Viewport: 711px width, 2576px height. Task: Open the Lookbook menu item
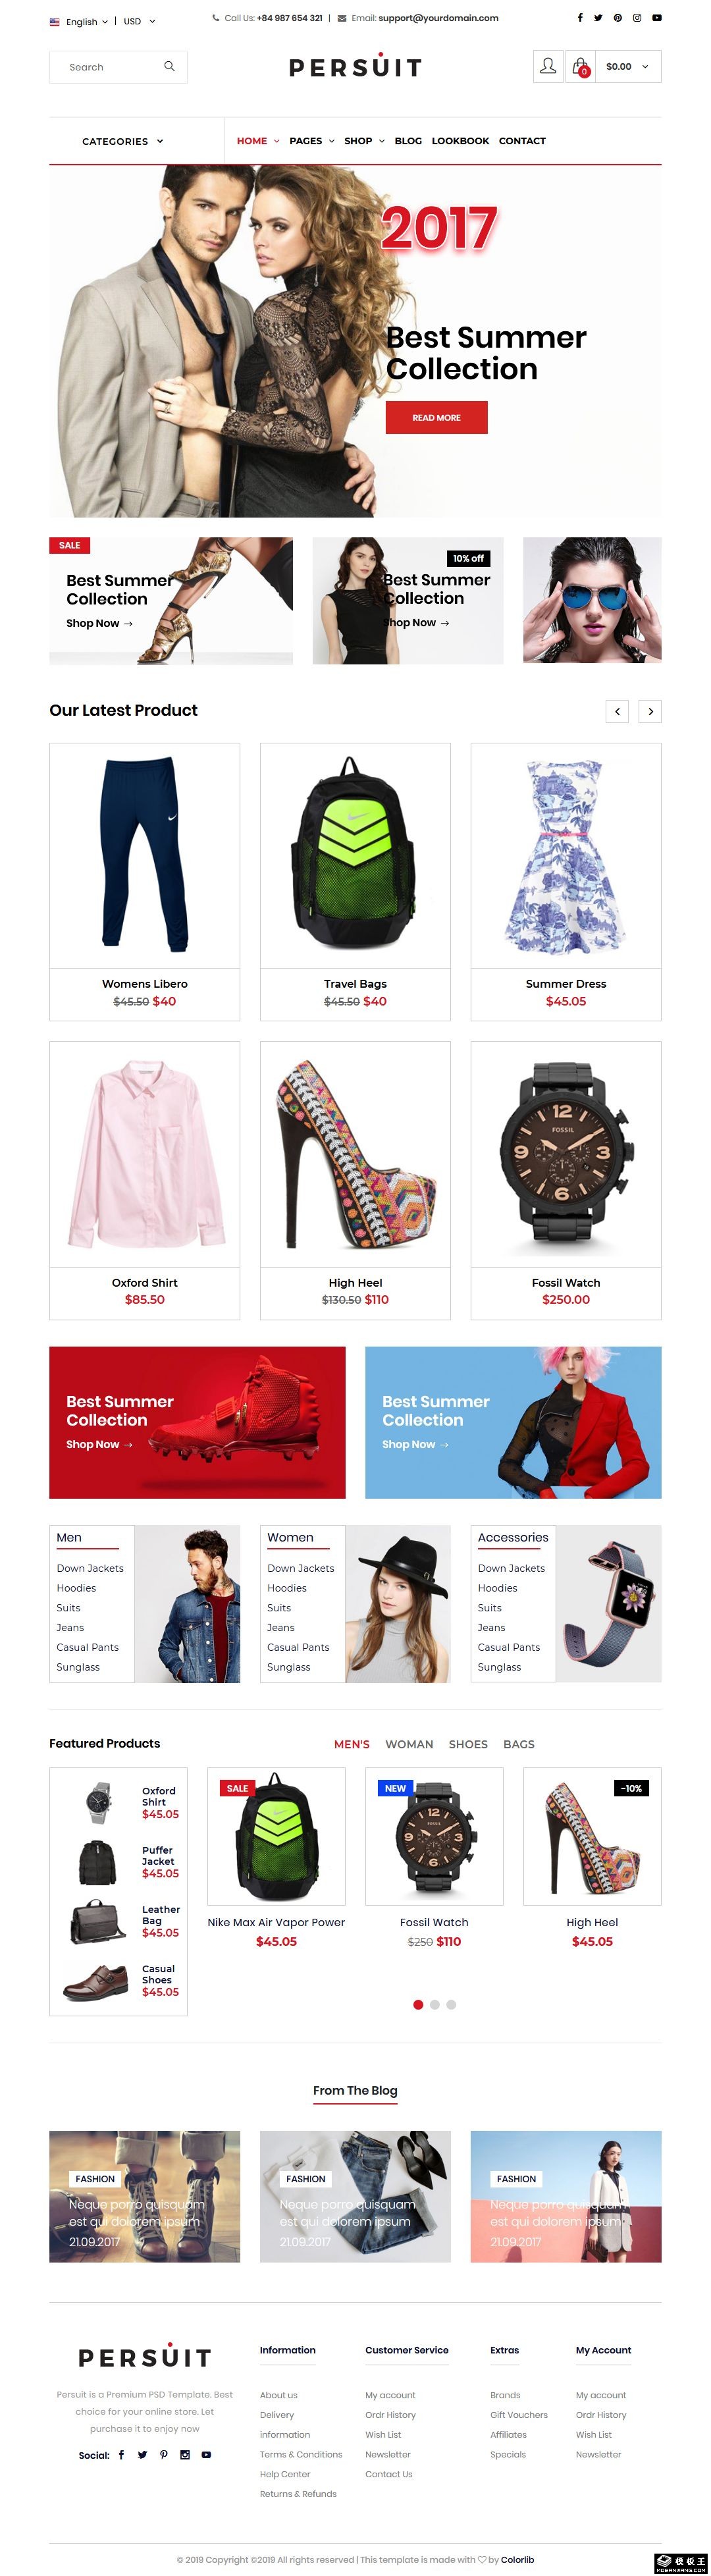pos(460,141)
